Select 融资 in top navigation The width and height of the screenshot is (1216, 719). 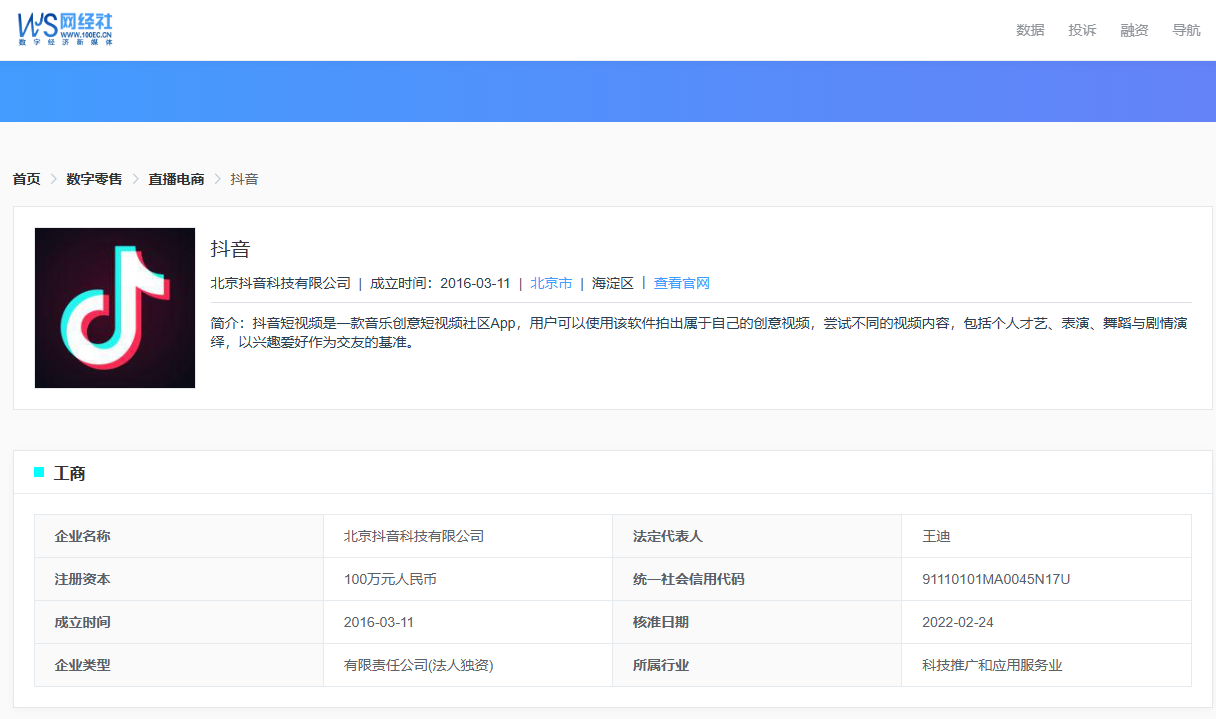click(1134, 30)
